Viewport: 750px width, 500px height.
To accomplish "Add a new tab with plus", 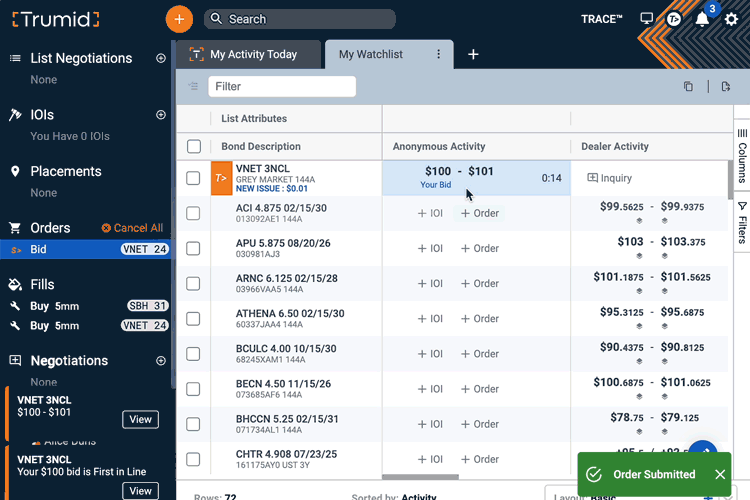I will pos(473,54).
